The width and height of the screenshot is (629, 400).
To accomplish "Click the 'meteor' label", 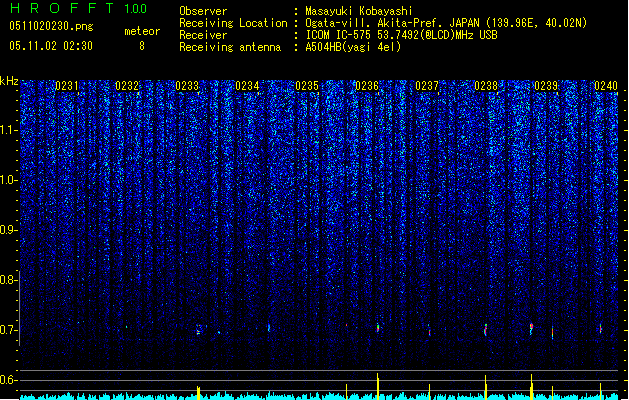I will click(x=142, y=31).
